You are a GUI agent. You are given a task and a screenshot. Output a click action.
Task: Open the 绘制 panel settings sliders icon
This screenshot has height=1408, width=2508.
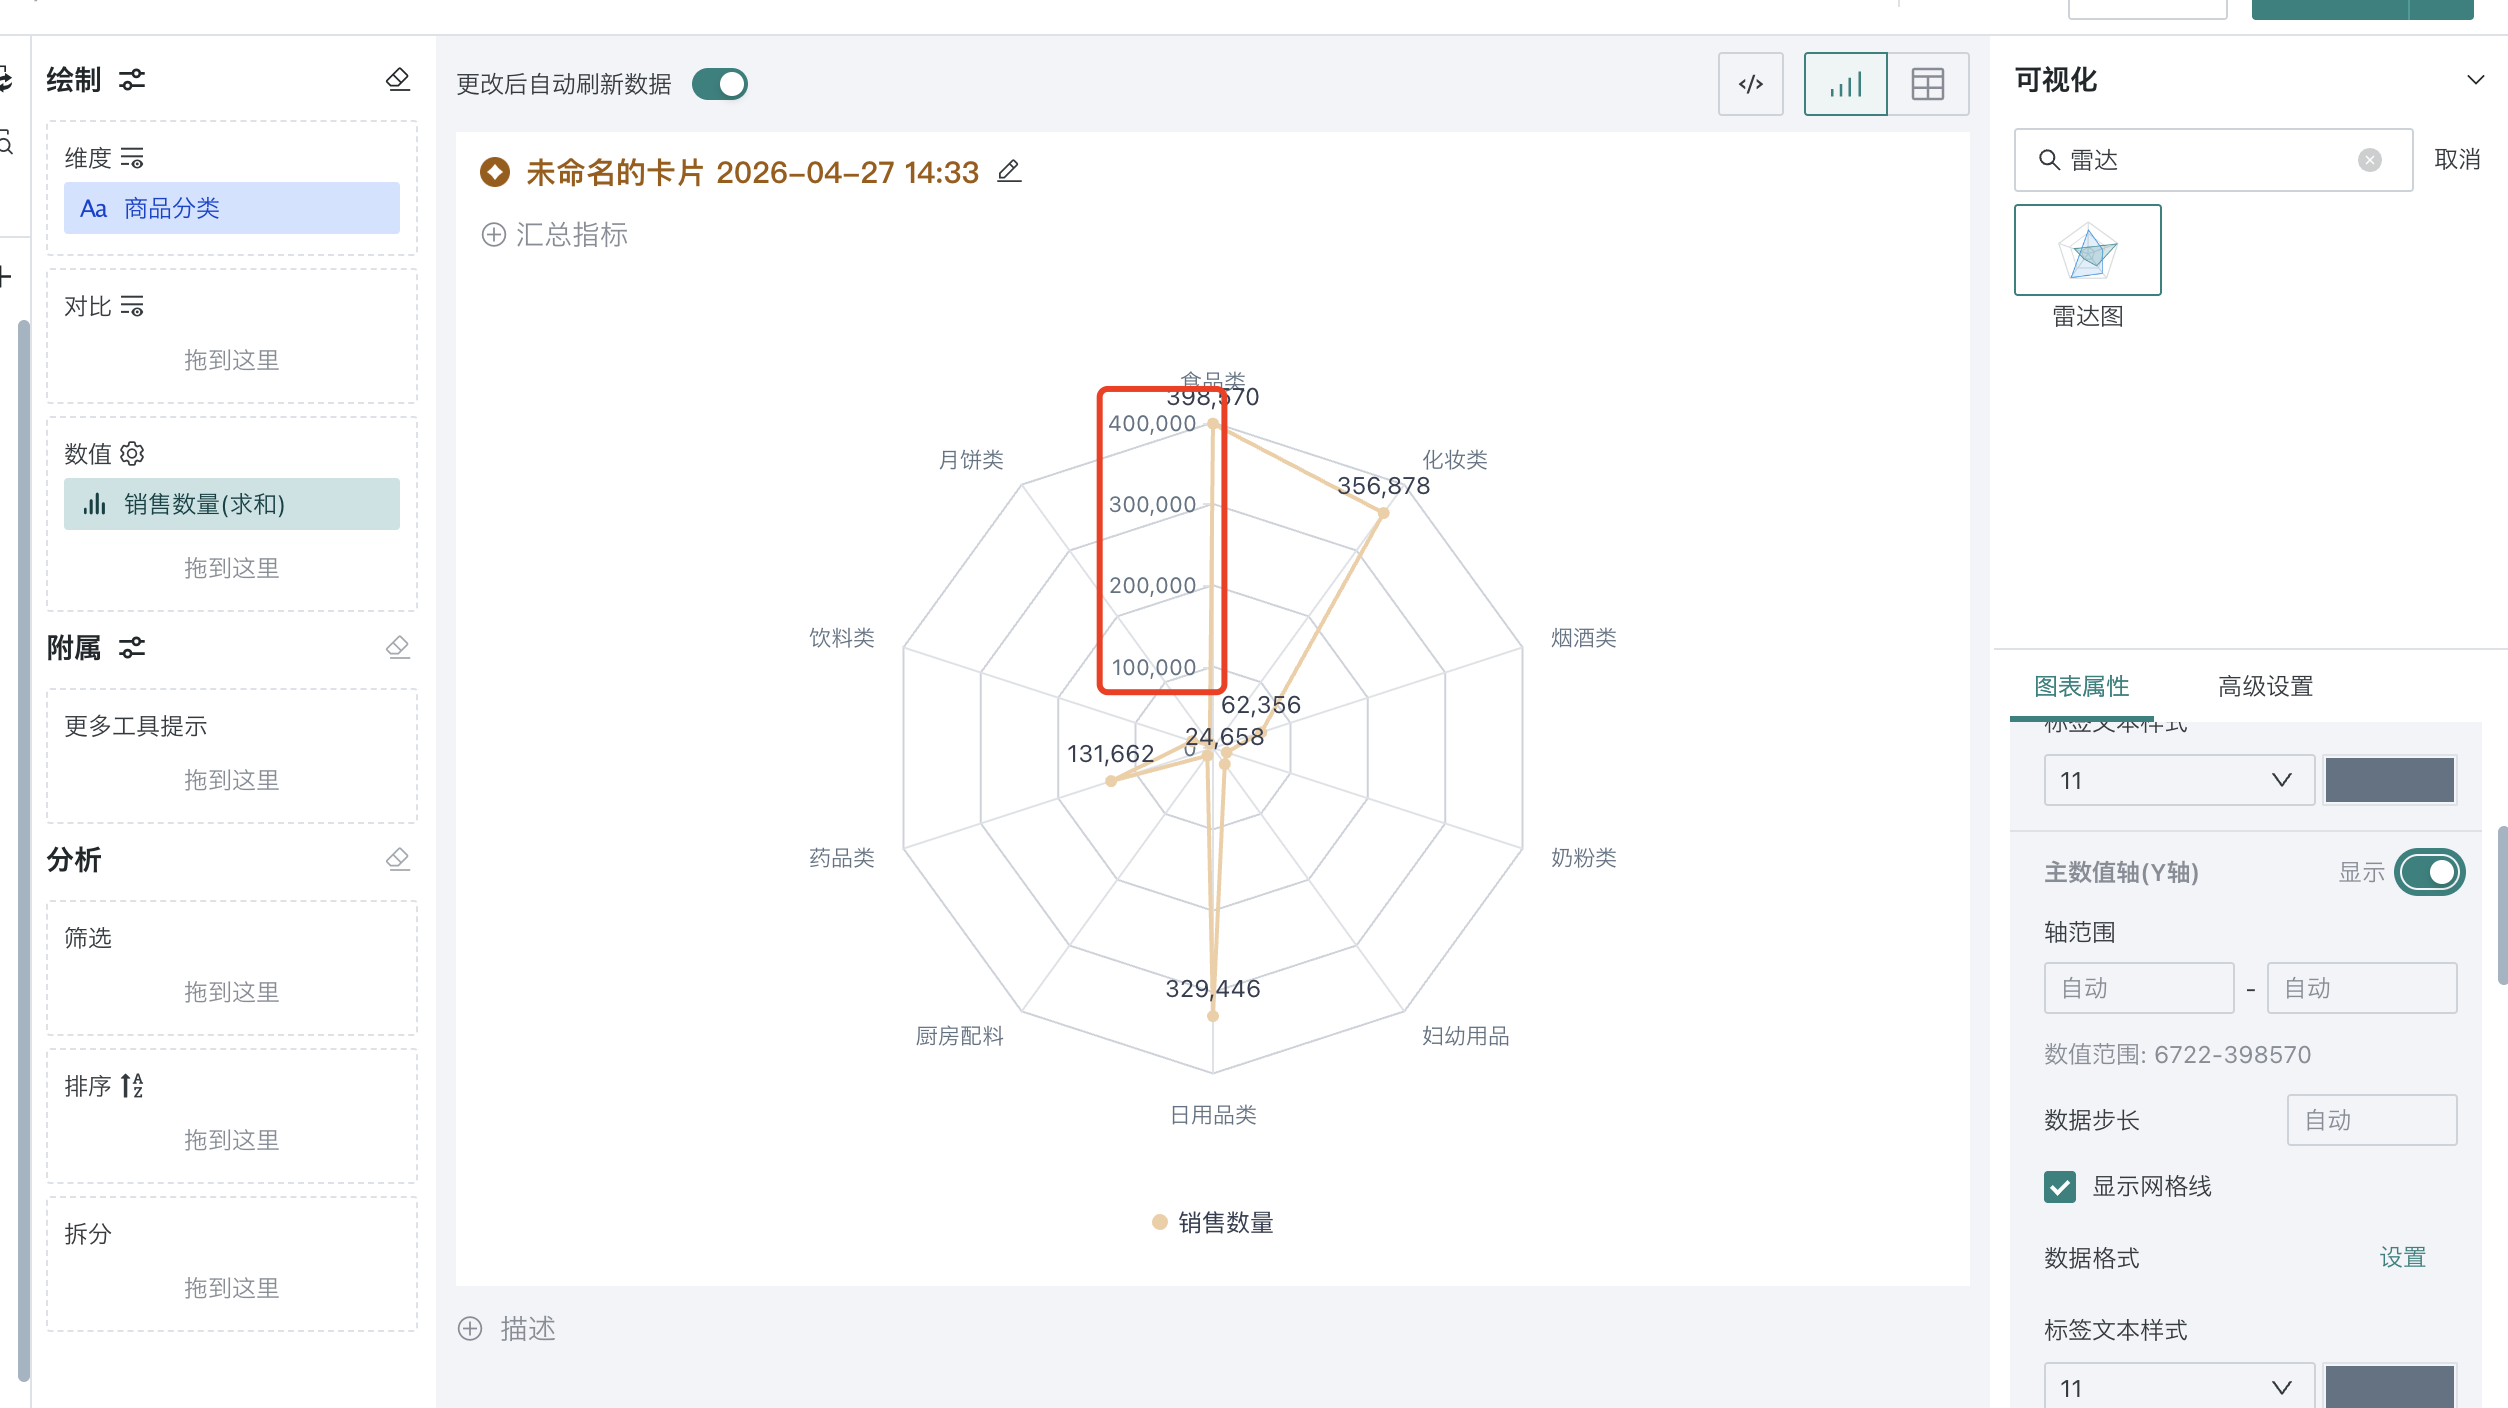click(x=132, y=80)
